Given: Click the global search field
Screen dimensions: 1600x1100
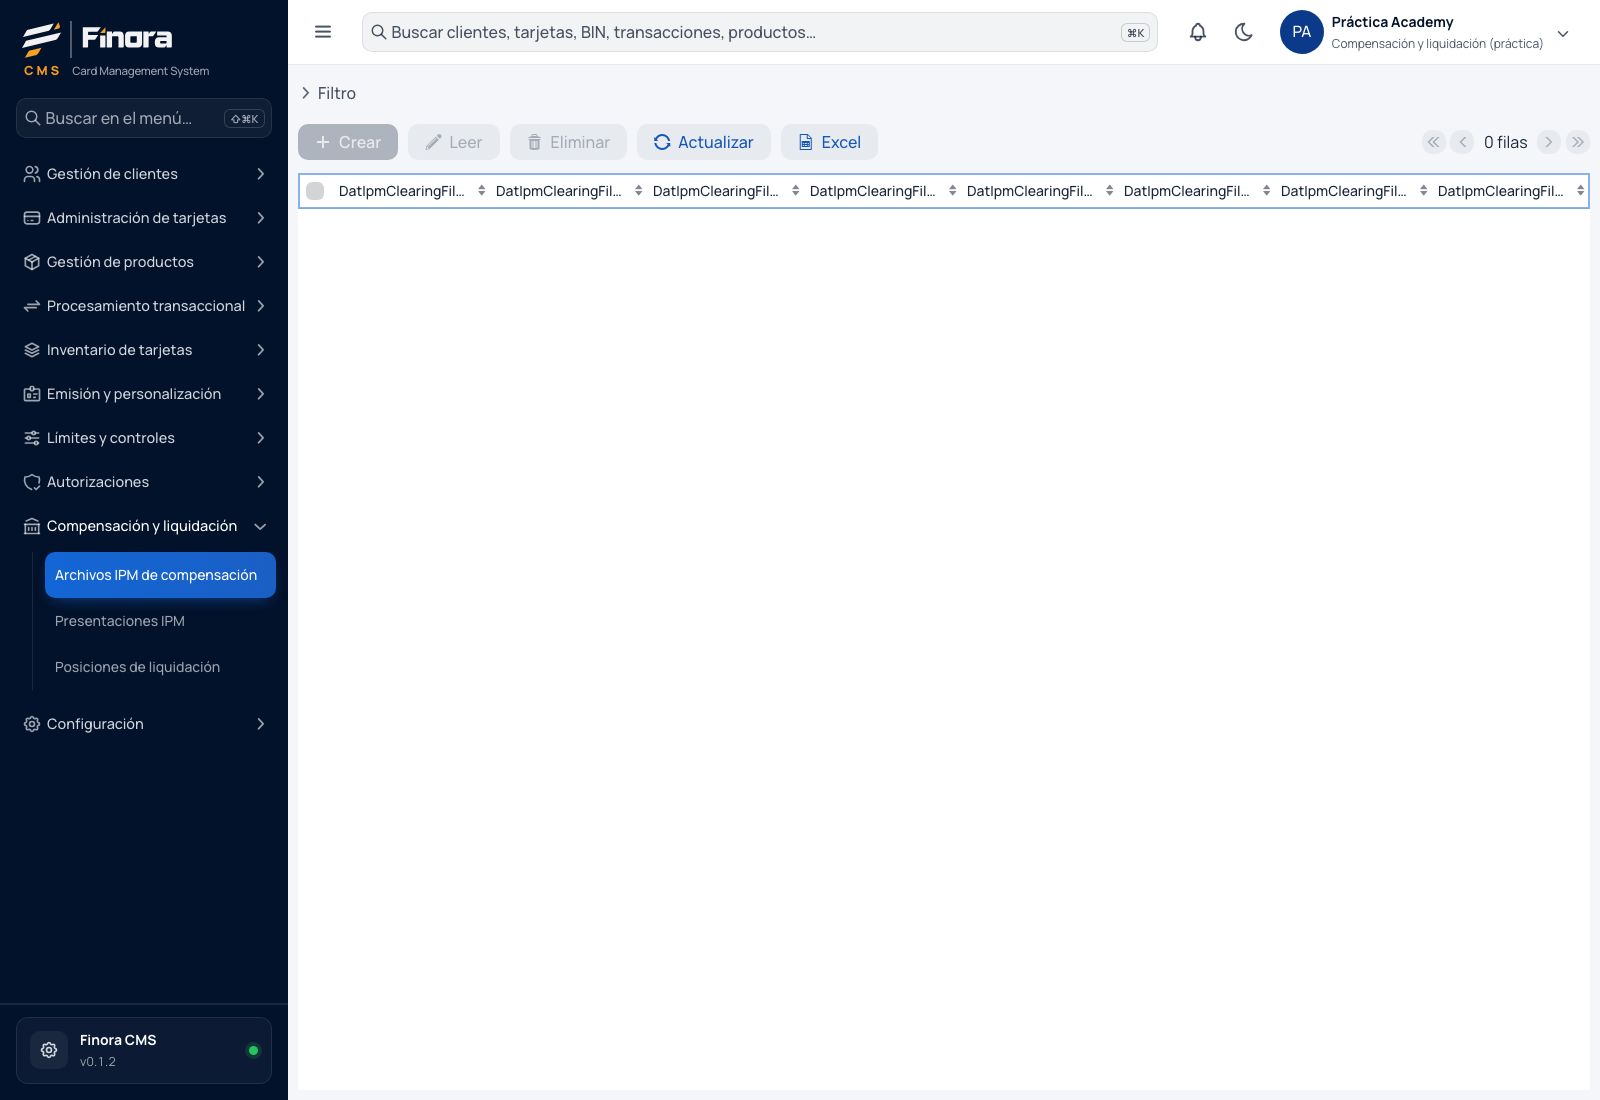Looking at the screenshot, I should [x=760, y=32].
